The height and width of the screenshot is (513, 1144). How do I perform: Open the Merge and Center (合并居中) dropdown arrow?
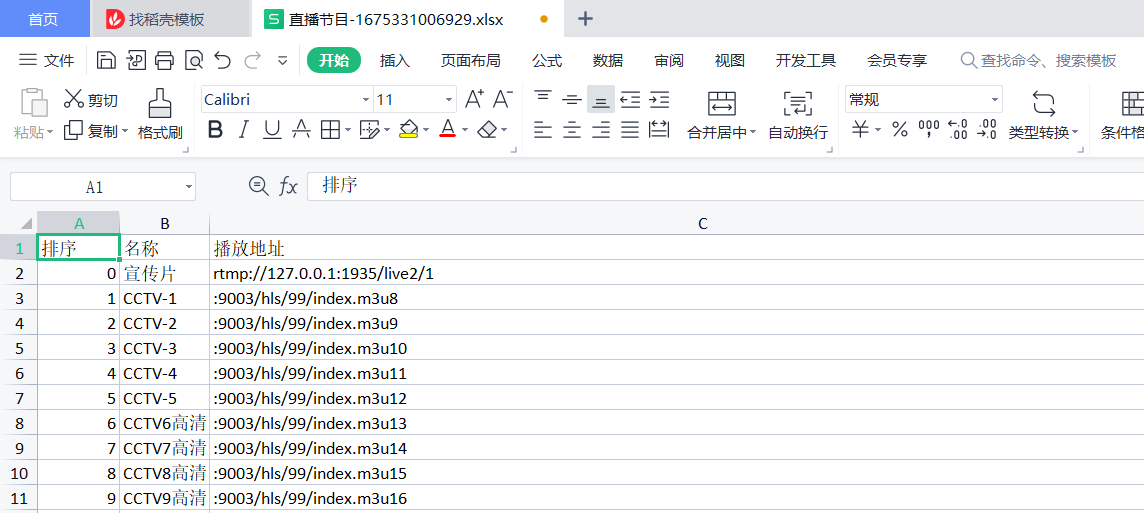(x=753, y=133)
